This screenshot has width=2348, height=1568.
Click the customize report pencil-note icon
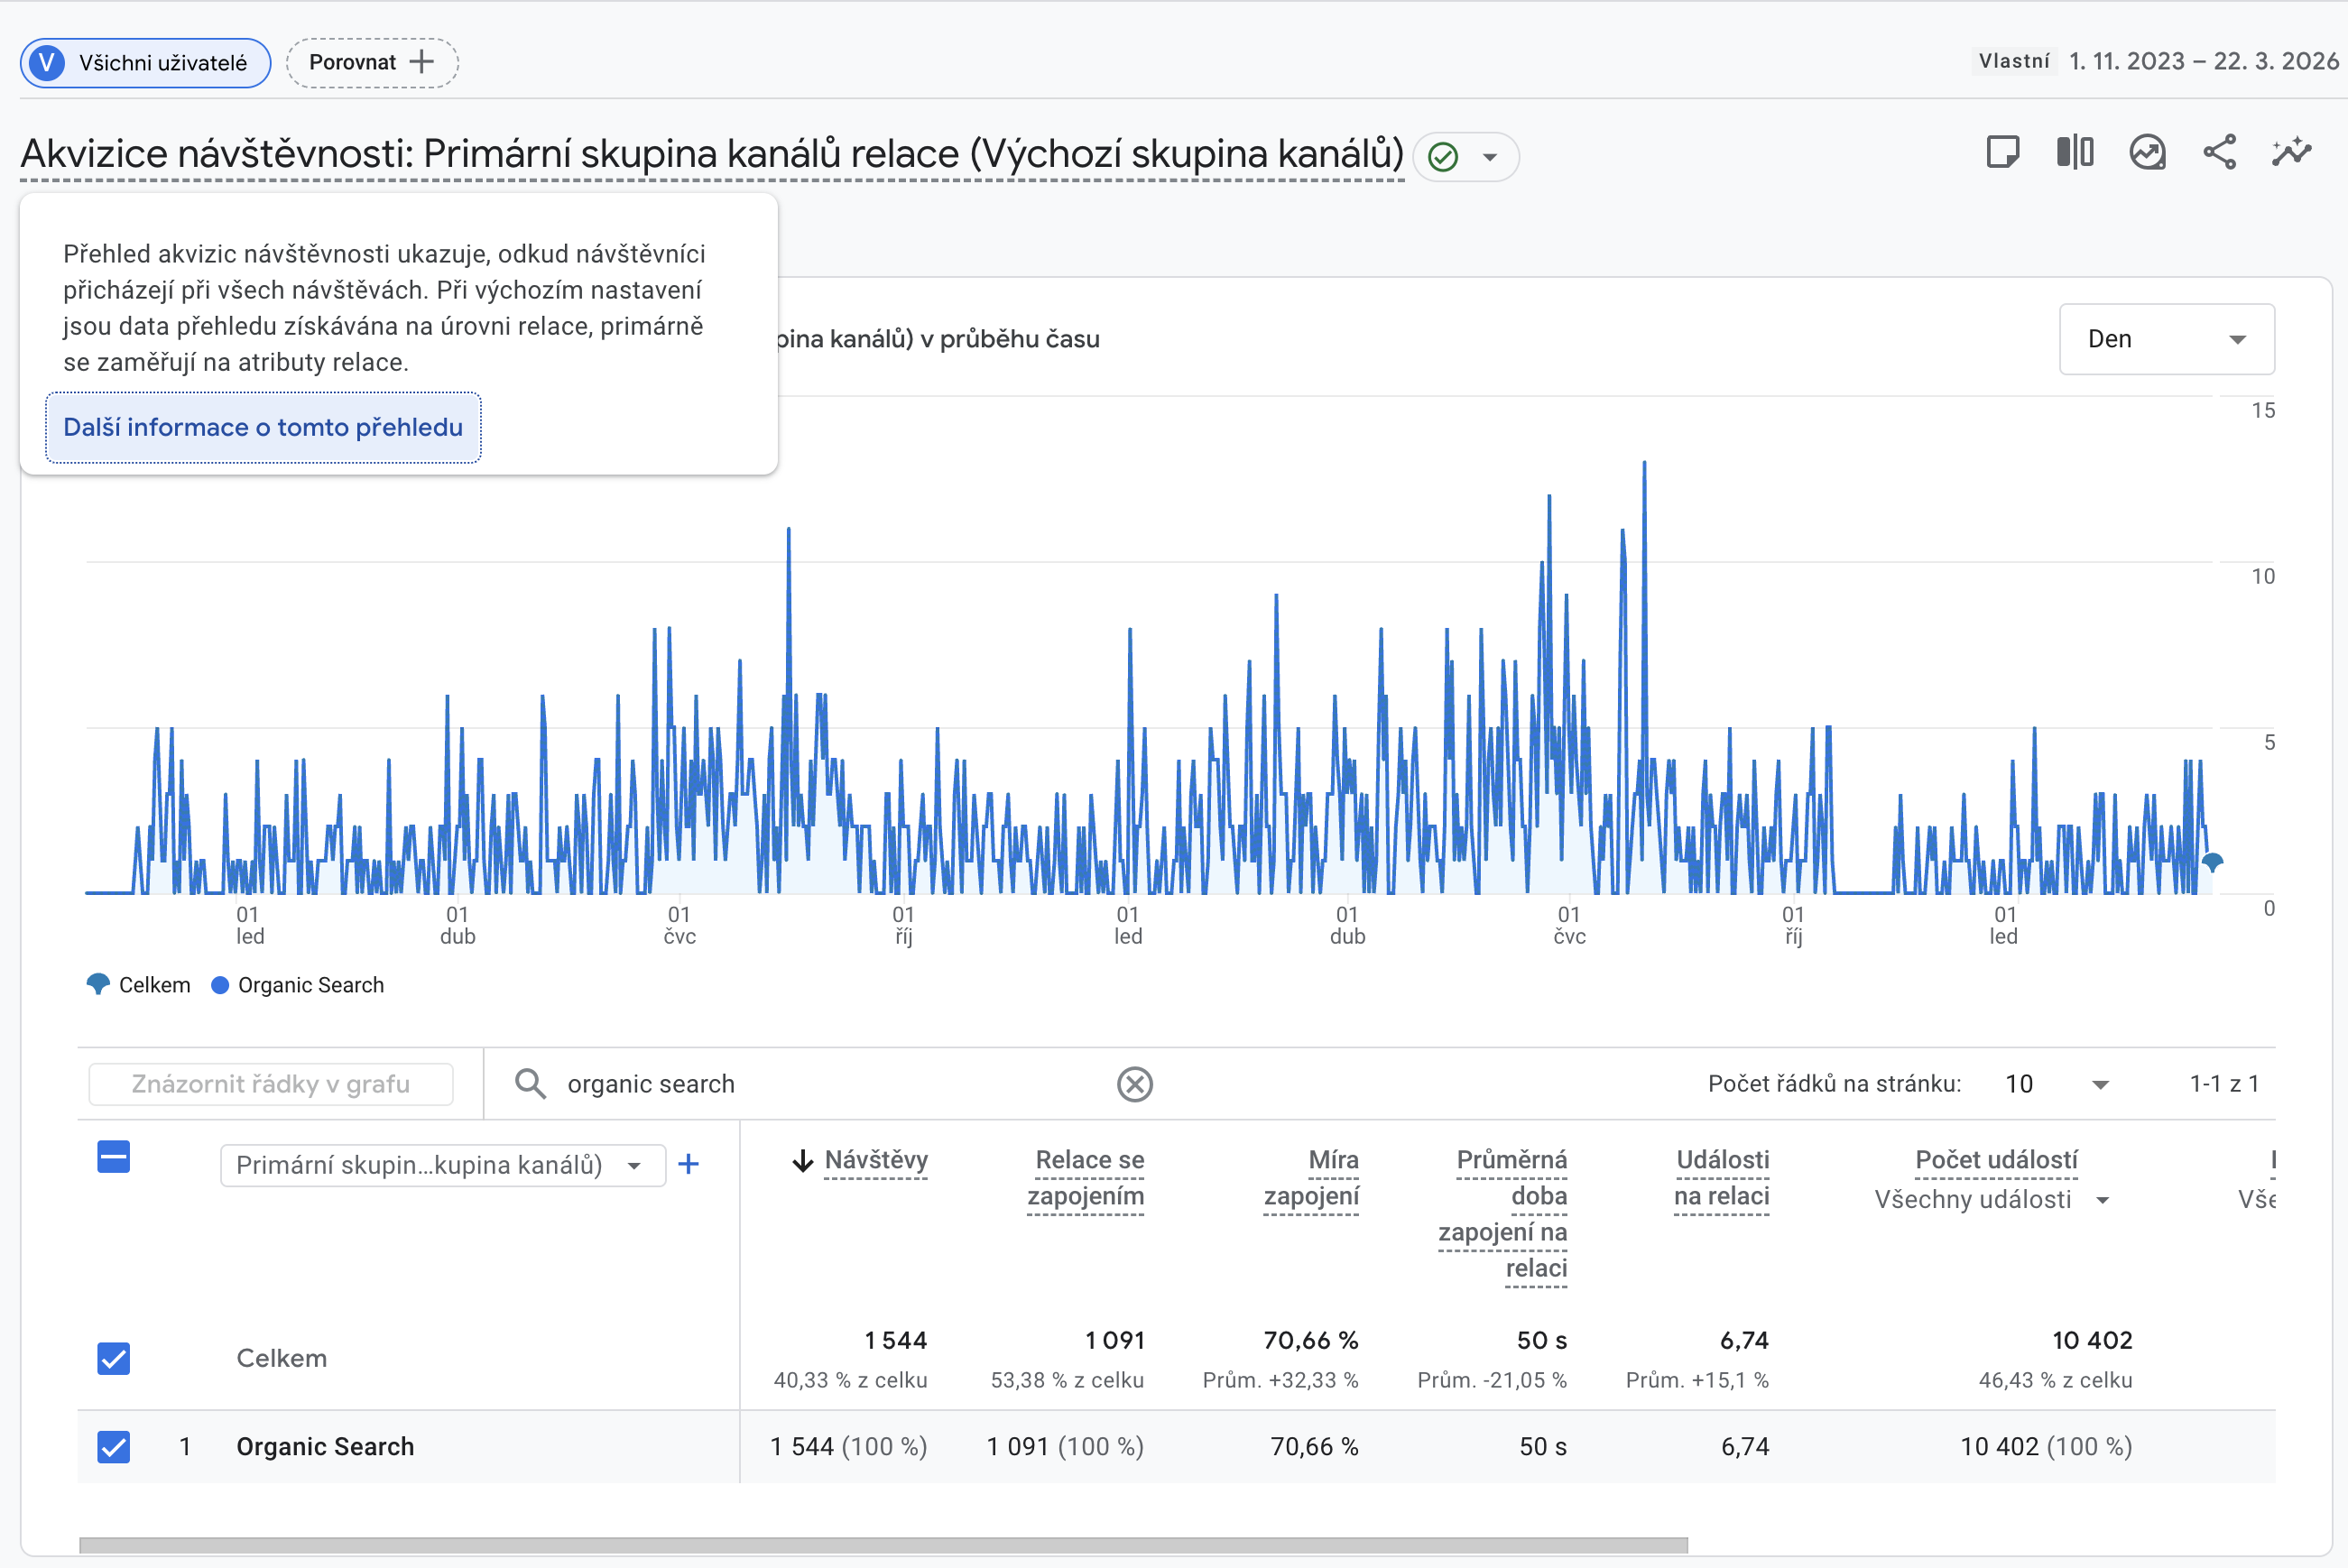(x=2002, y=152)
